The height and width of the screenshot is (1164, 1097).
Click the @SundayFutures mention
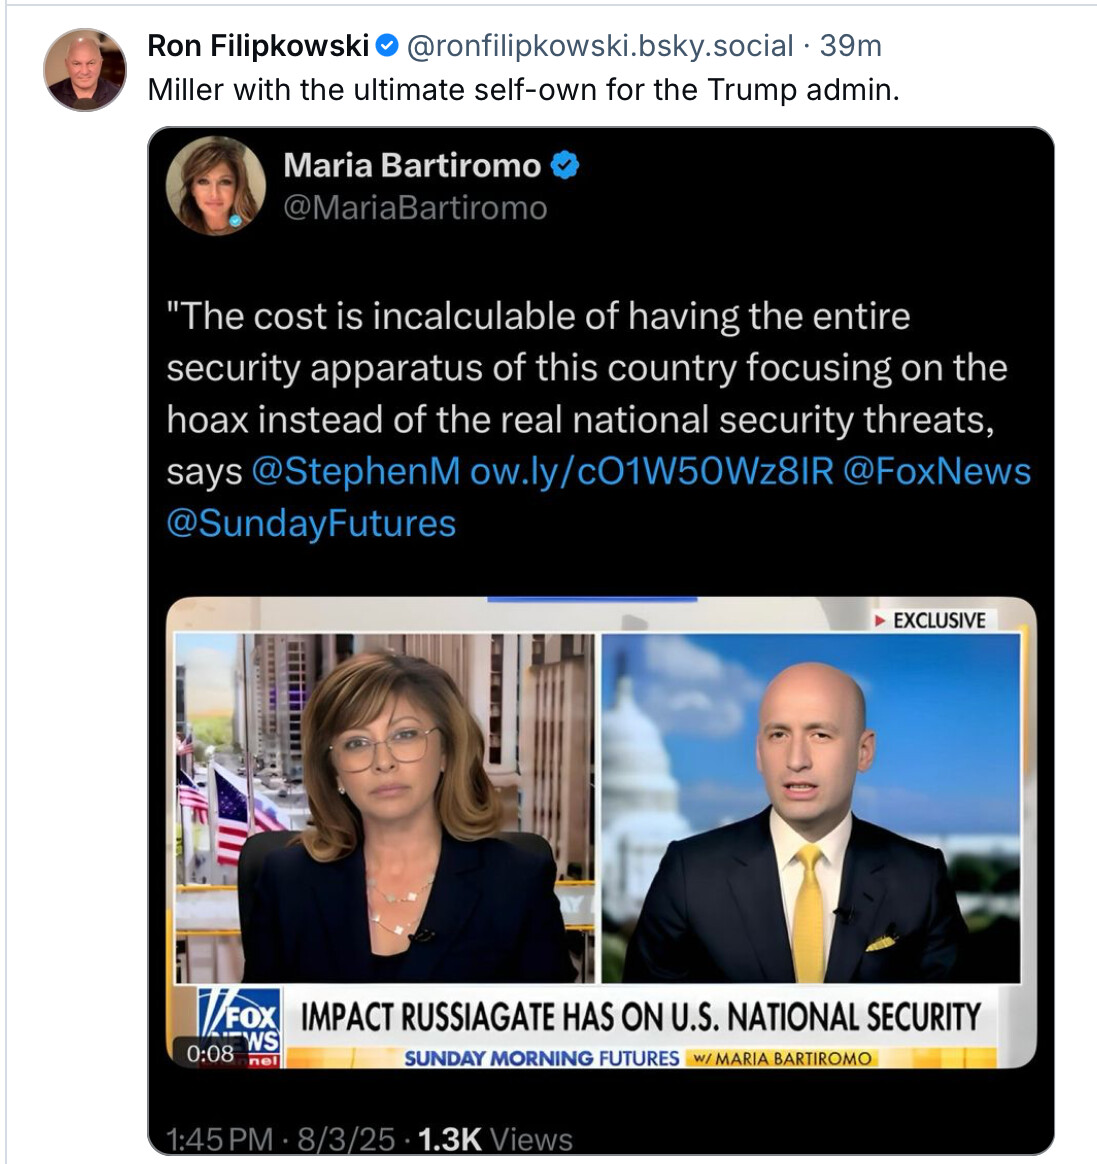click(x=311, y=523)
